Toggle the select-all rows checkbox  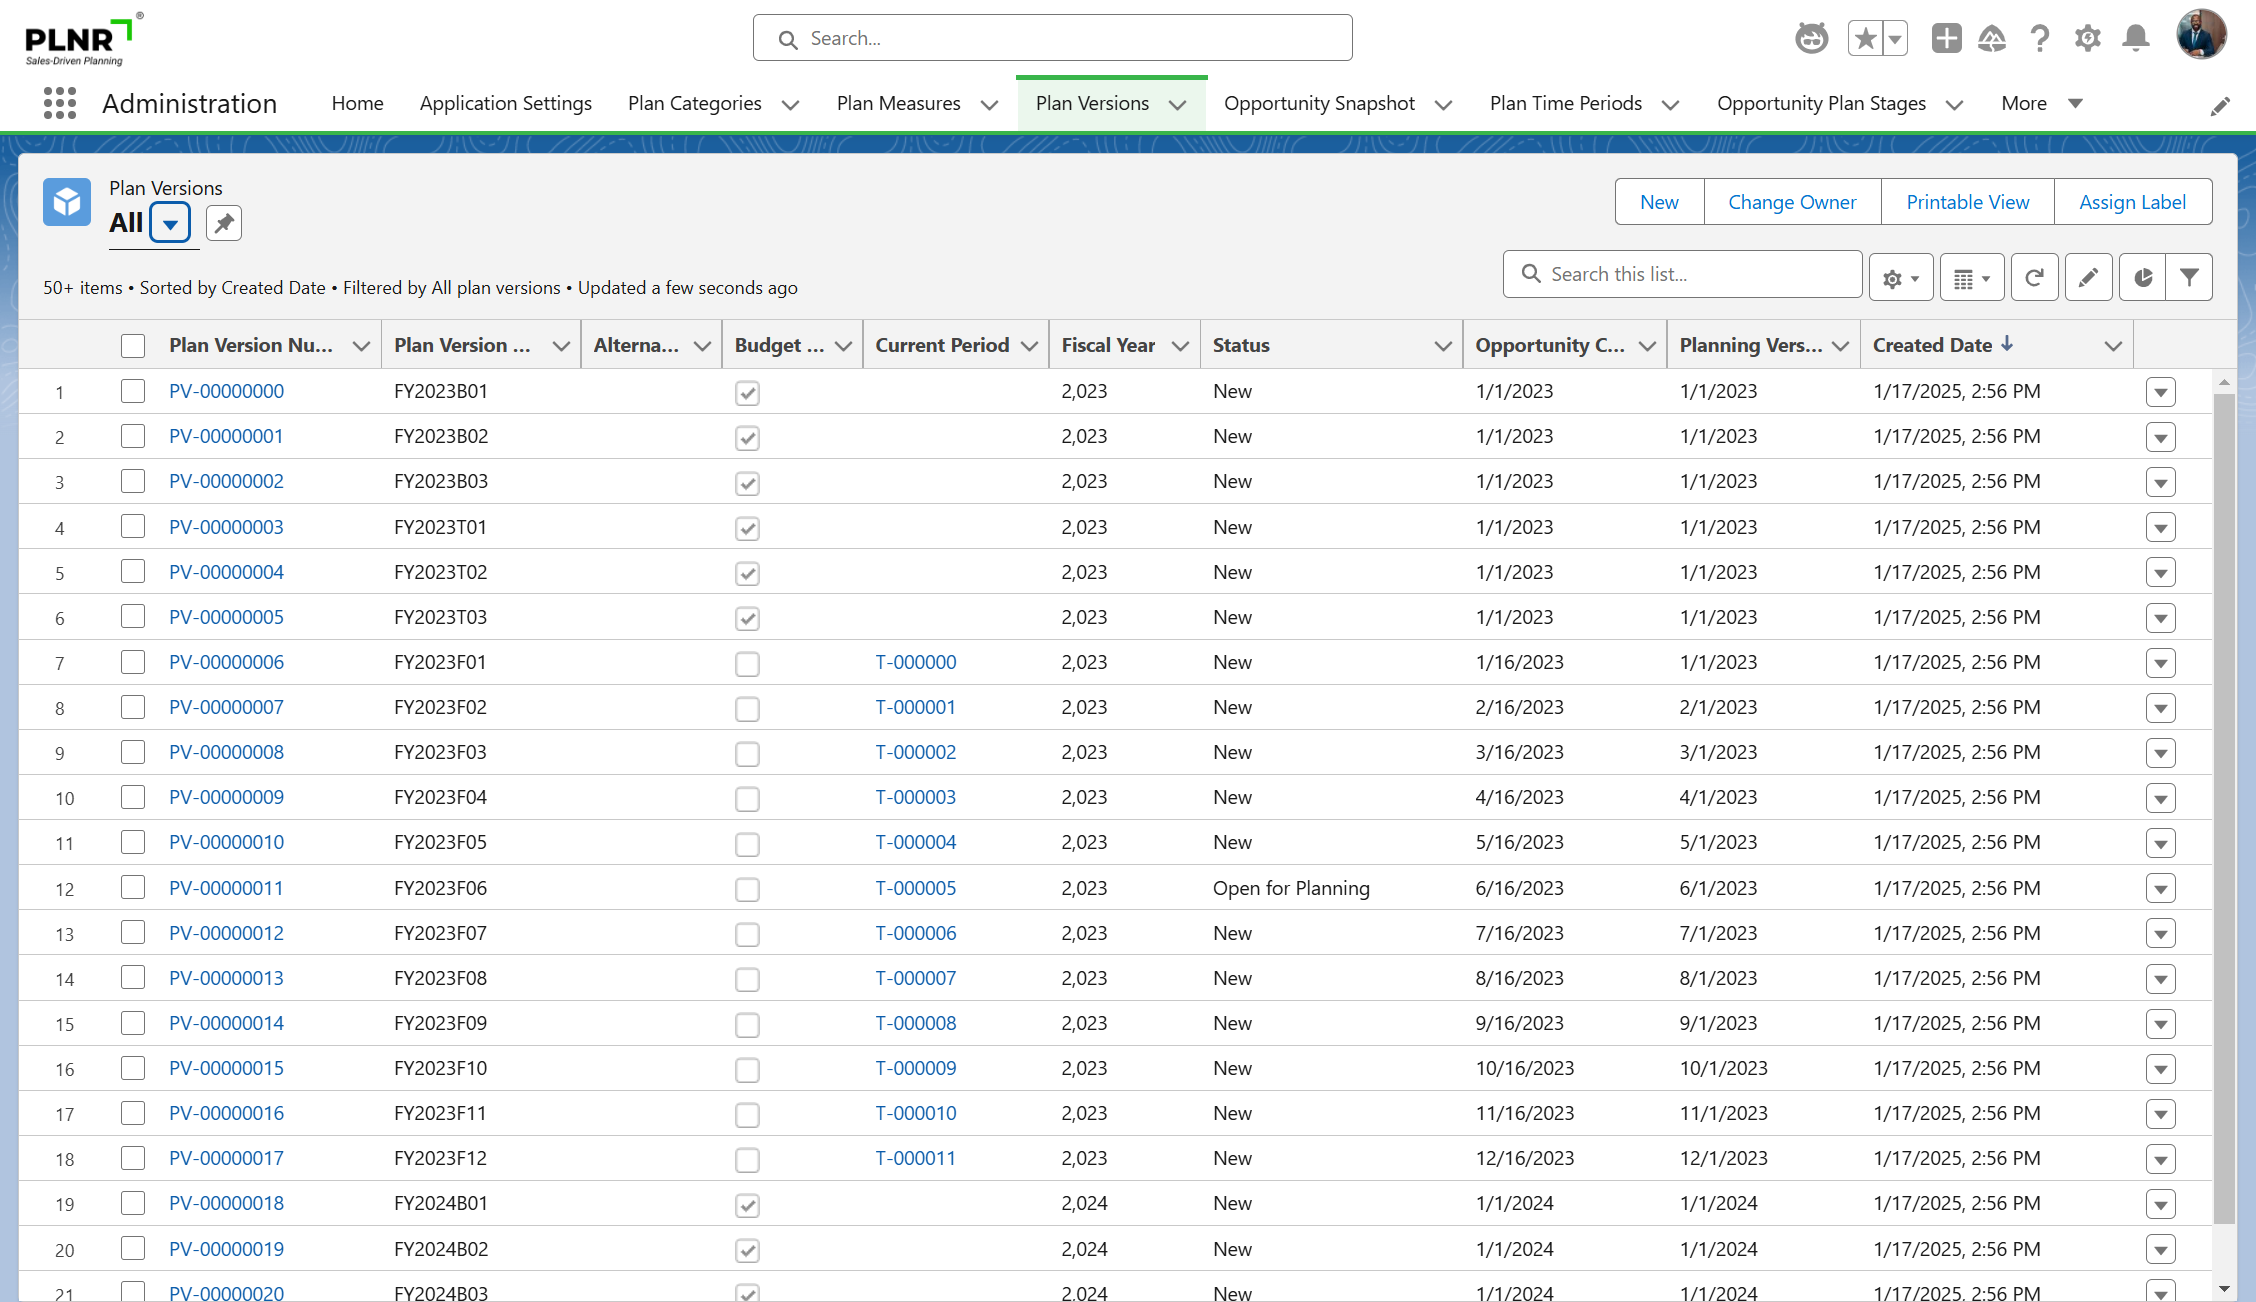tap(133, 346)
